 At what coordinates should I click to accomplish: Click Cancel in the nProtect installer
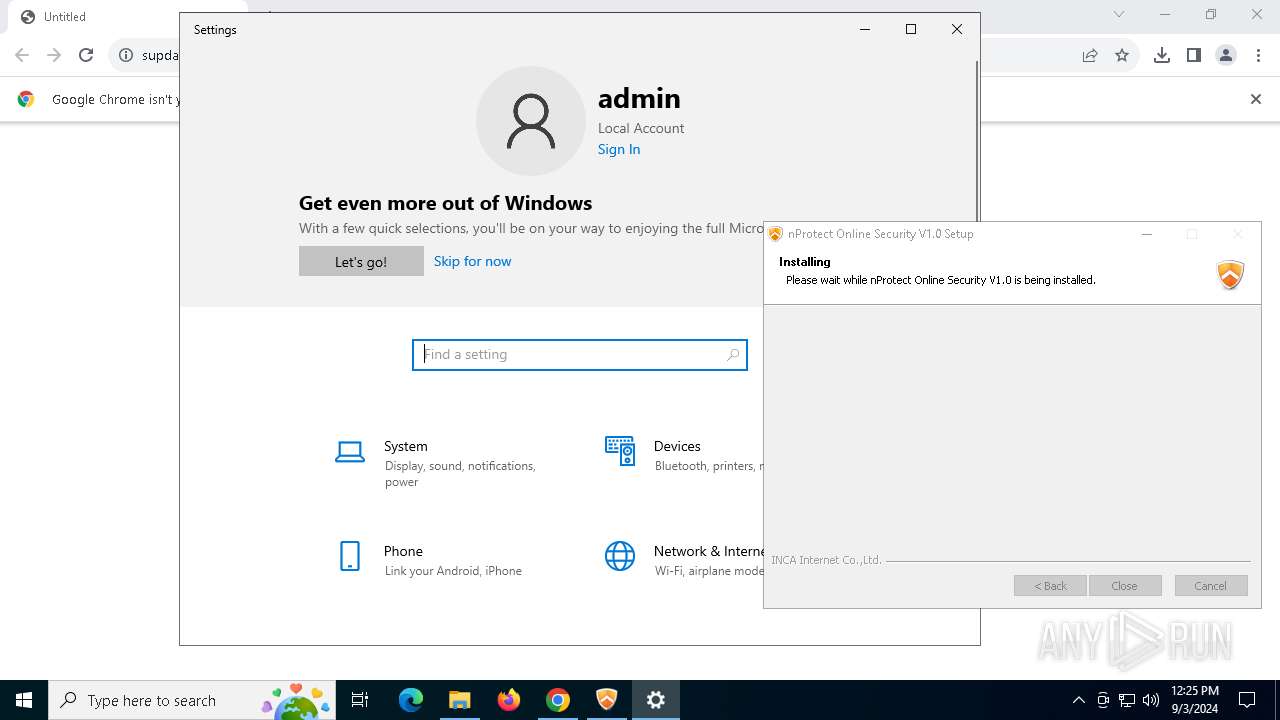tap(1210, 586)
